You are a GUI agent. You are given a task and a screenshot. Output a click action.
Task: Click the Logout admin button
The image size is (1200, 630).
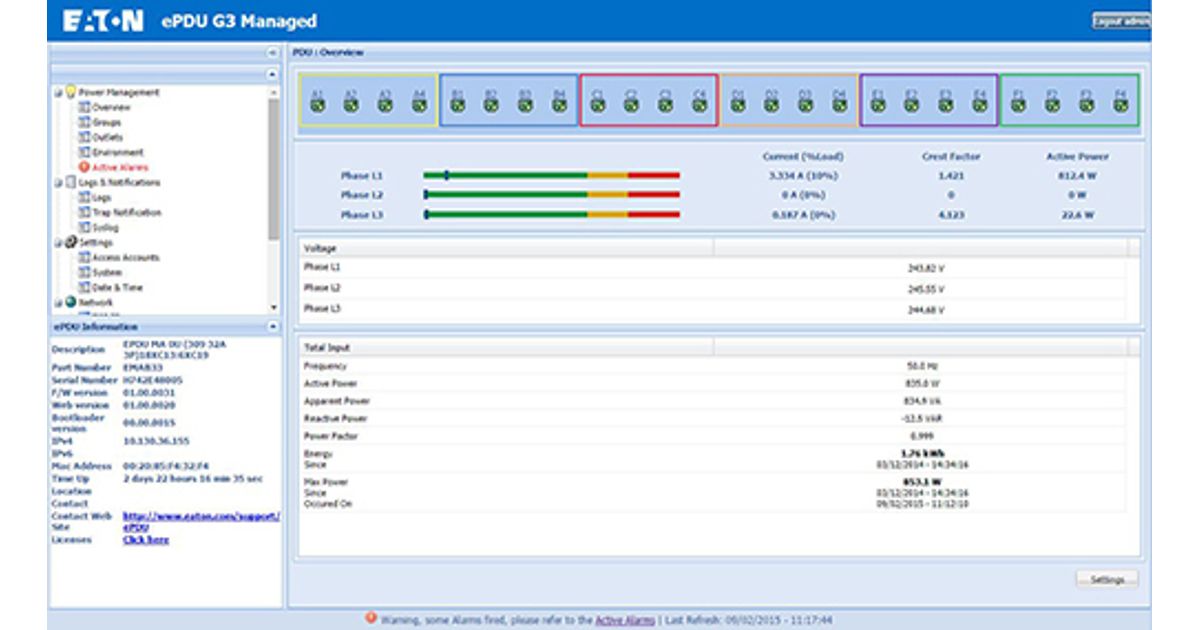click(1120, 21)
